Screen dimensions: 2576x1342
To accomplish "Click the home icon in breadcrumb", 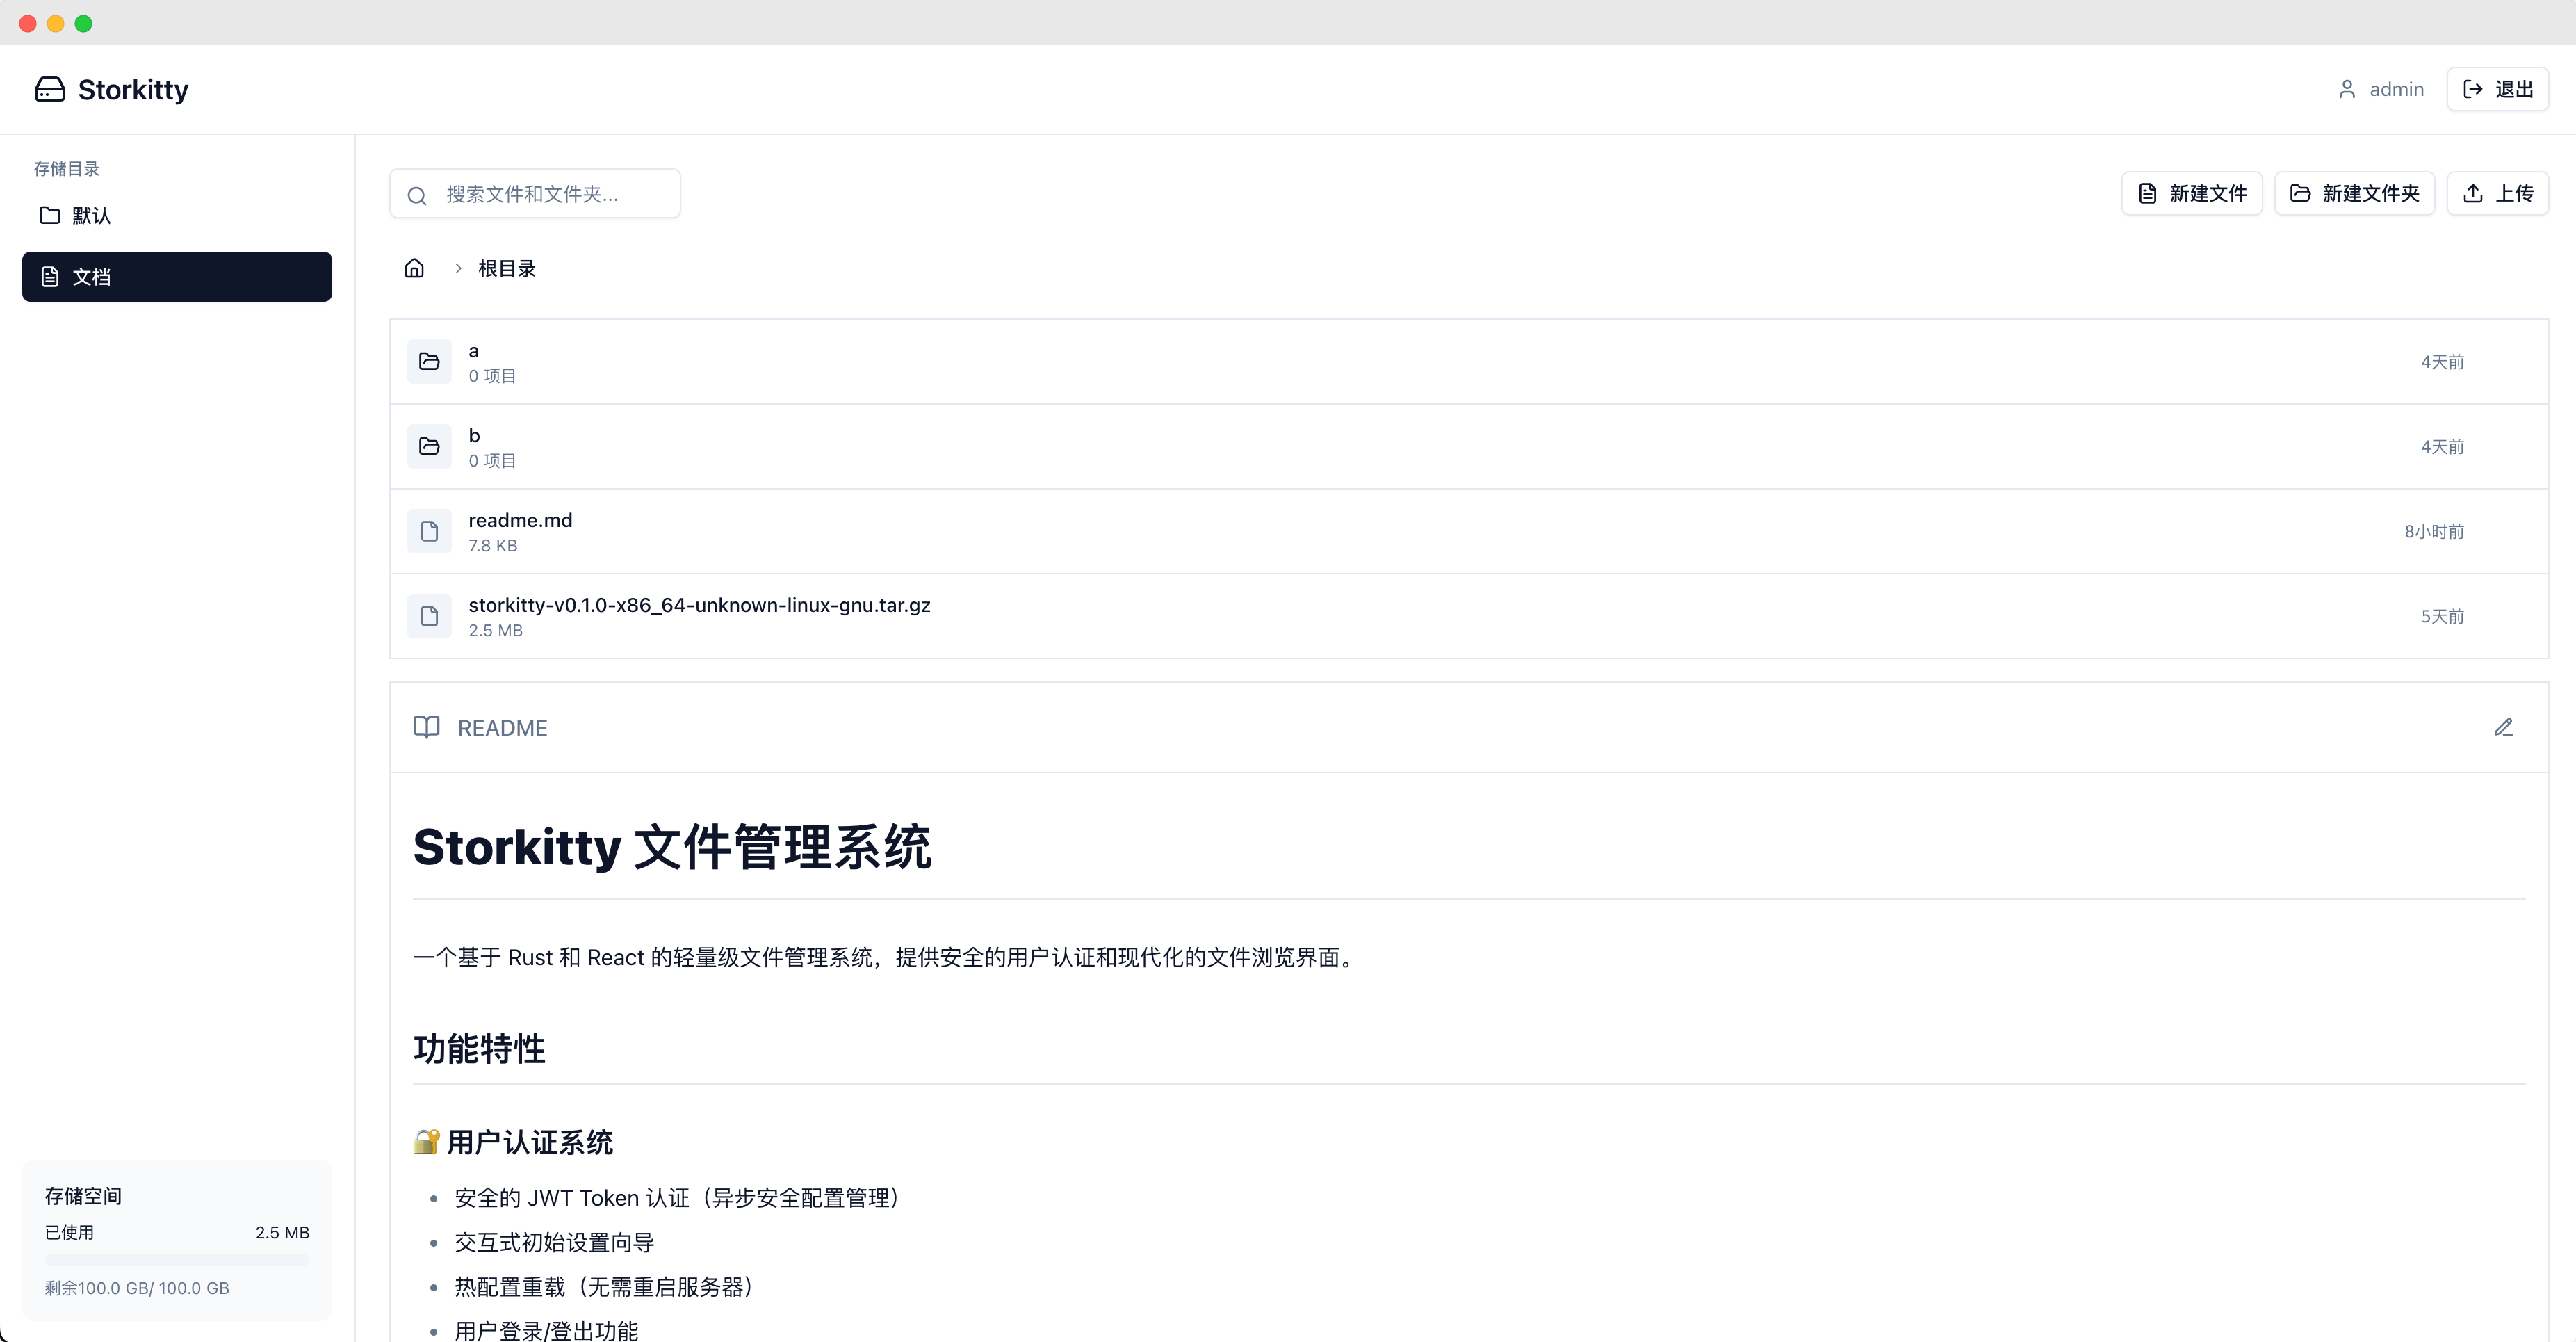I will click(x=414, y=268).
